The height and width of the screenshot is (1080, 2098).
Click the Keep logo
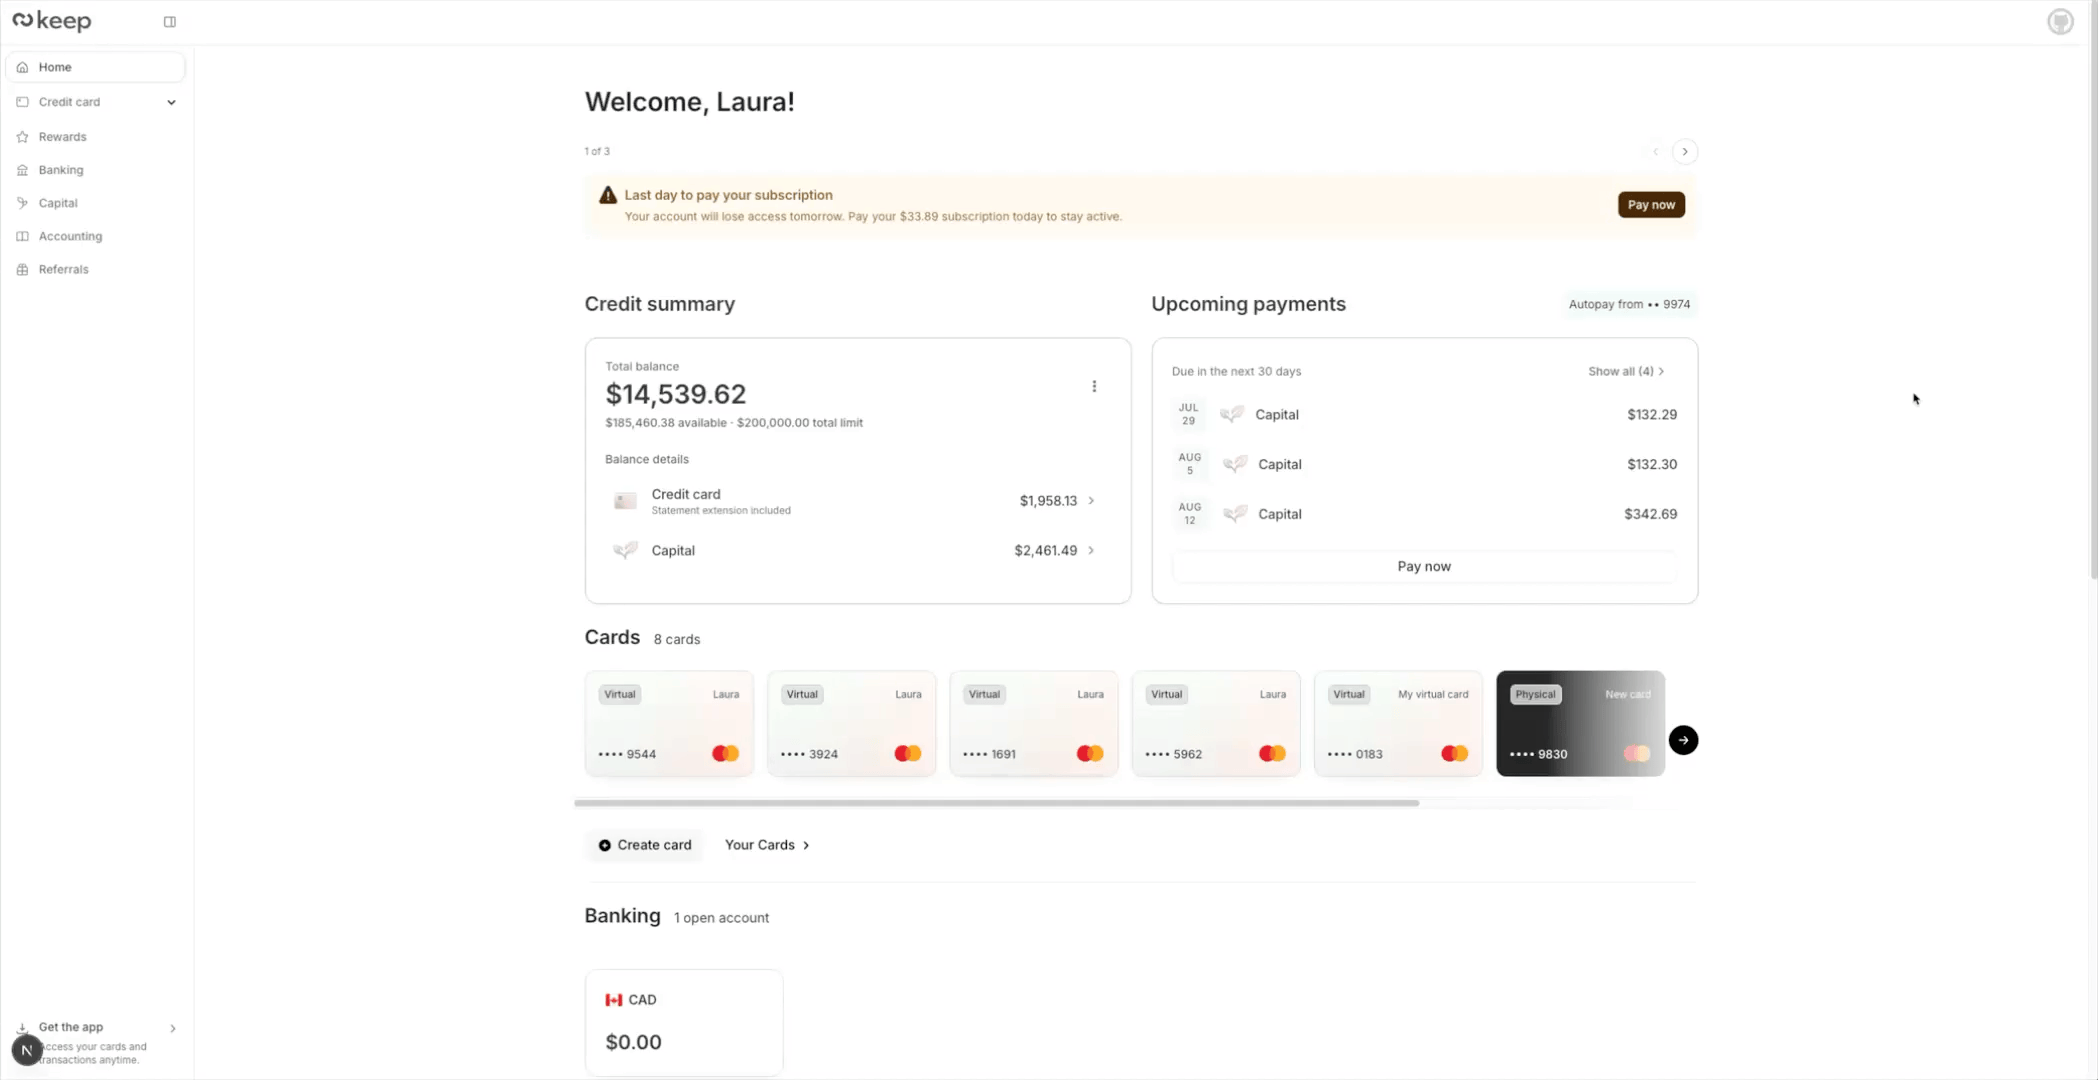(52, 21)
